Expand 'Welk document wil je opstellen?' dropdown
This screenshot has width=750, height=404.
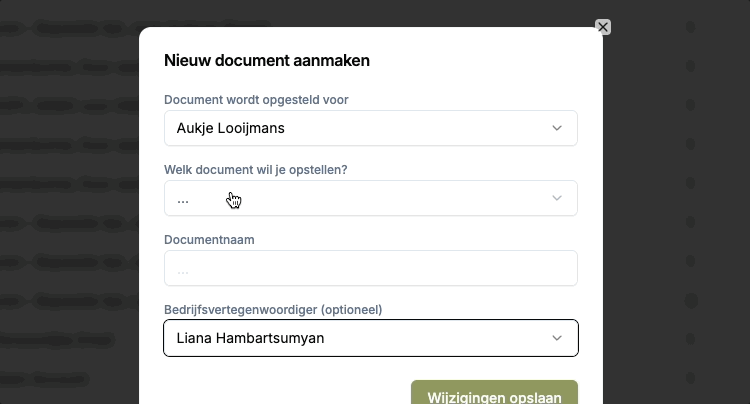click(370, 198)
